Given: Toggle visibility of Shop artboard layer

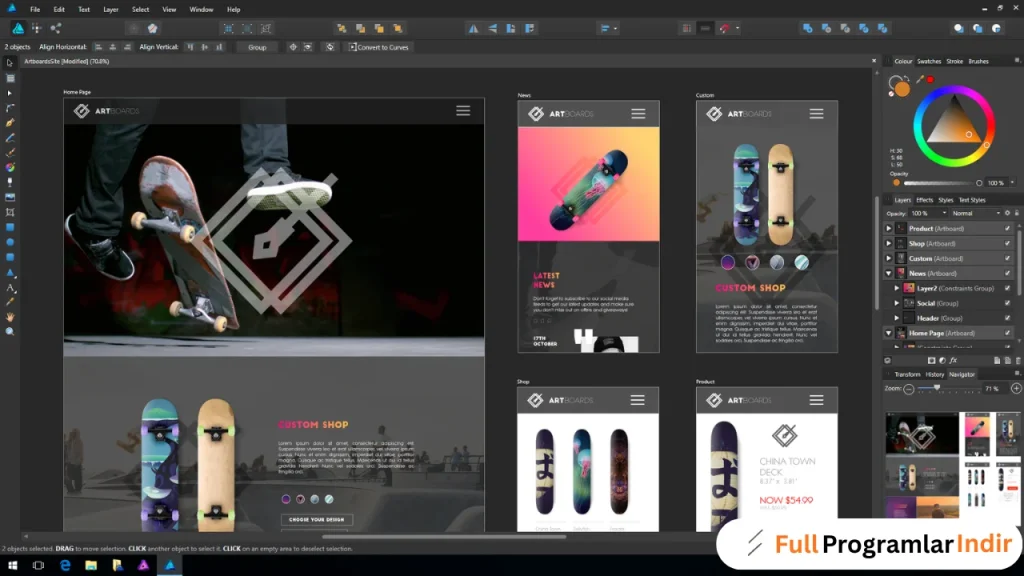Looking at the screenshot, I should 1008,244.
